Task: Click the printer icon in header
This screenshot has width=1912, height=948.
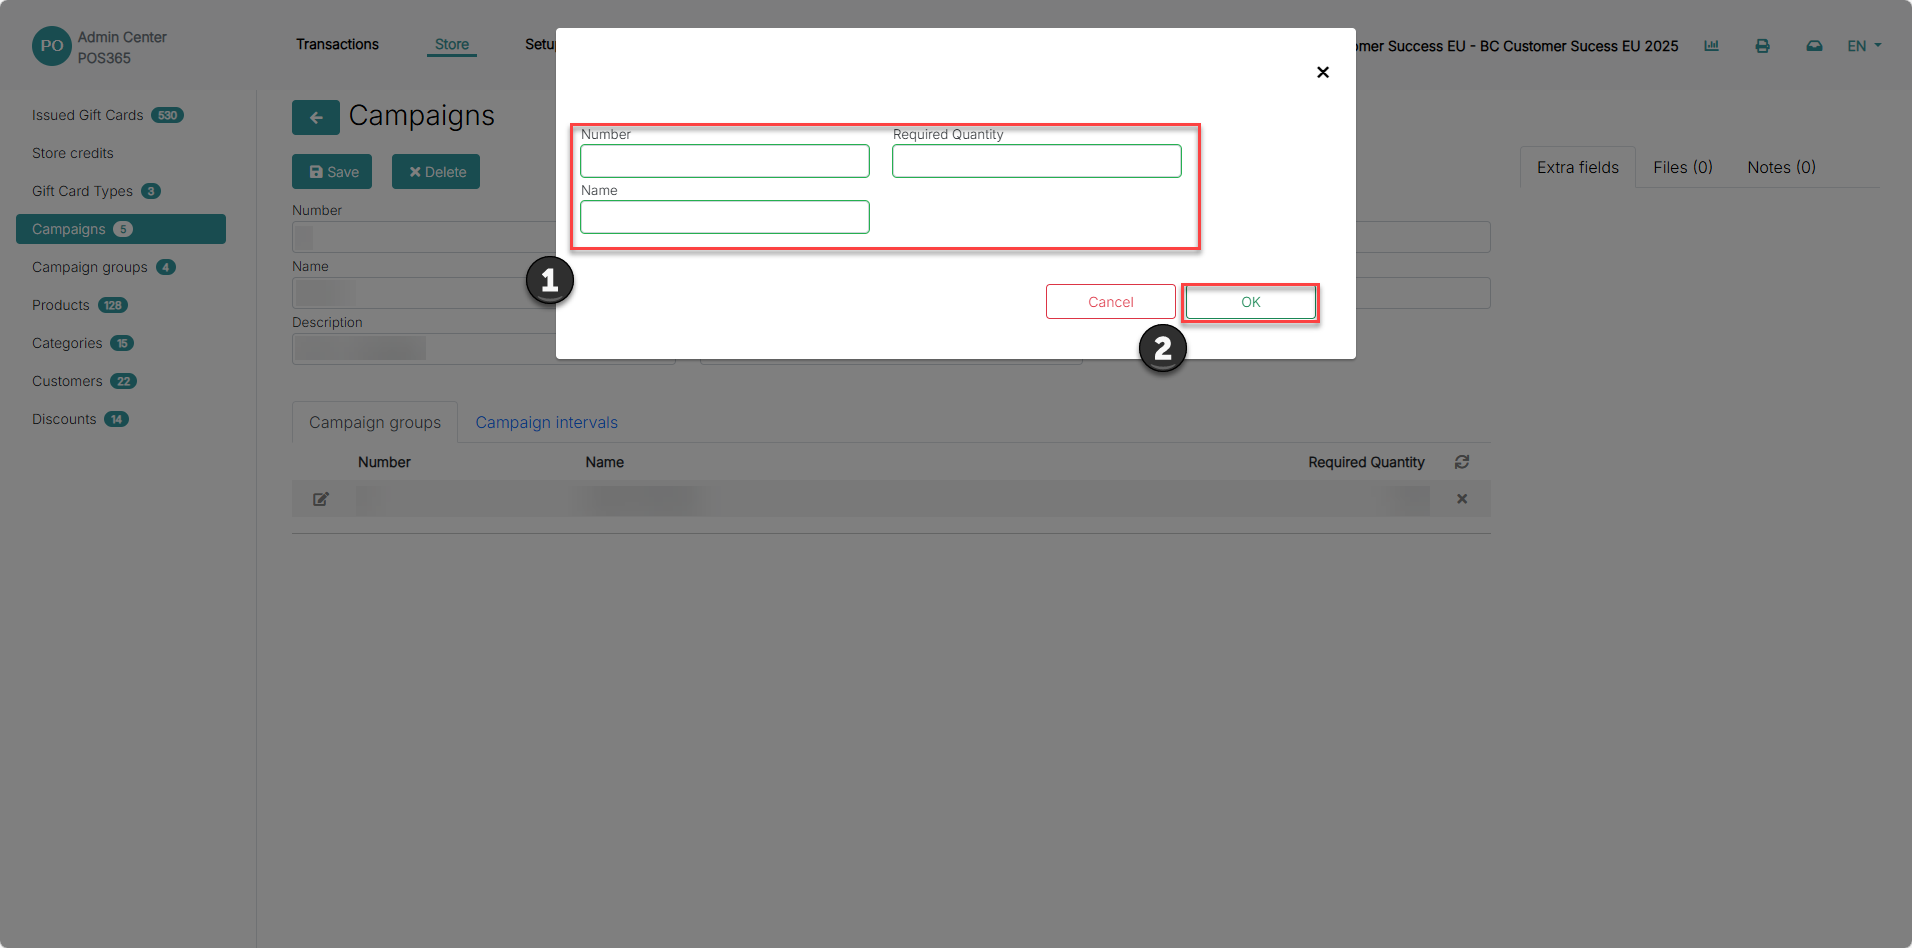Action: click(x=1762, y=46)
